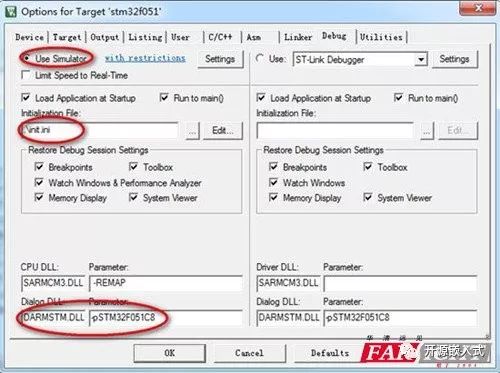Click the Keil uVision title bar icon
The width and height of the screenshot is (500, 373).
pos(11,12)
